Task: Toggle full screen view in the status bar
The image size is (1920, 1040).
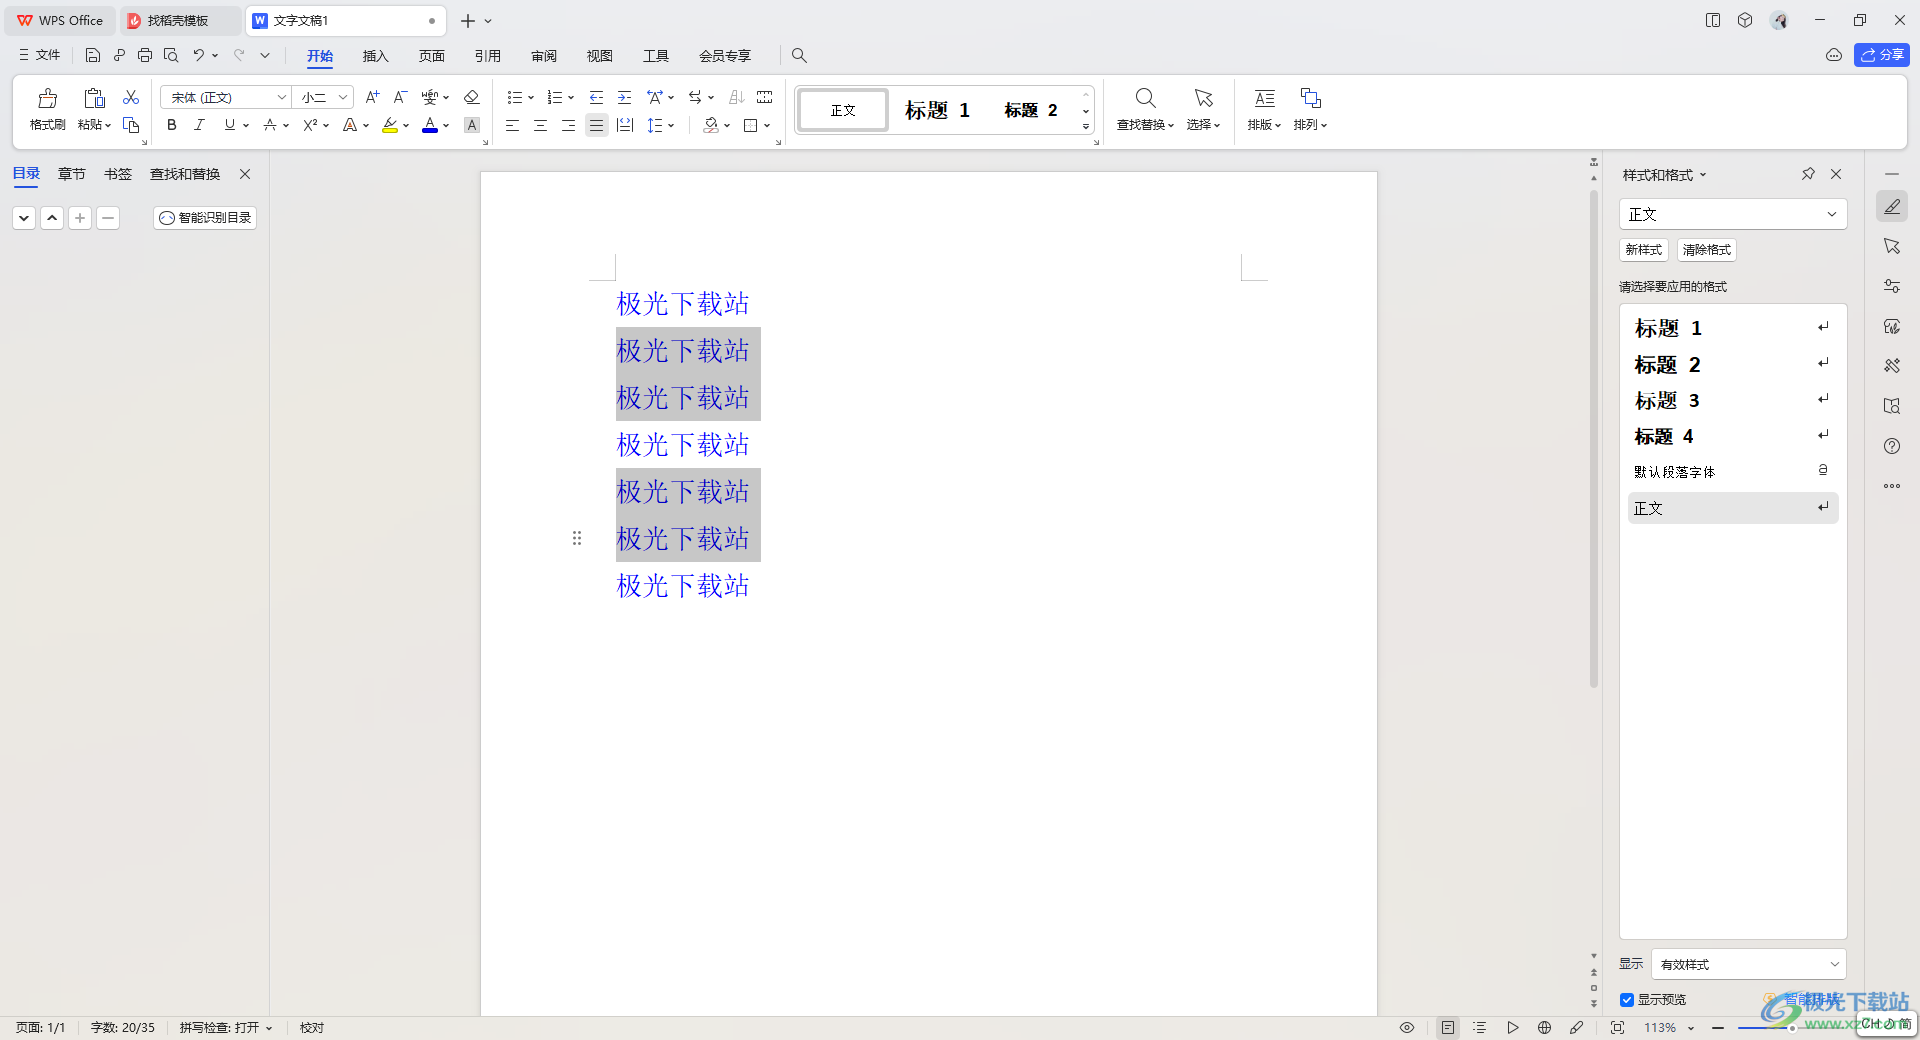Action: 1617,1027
